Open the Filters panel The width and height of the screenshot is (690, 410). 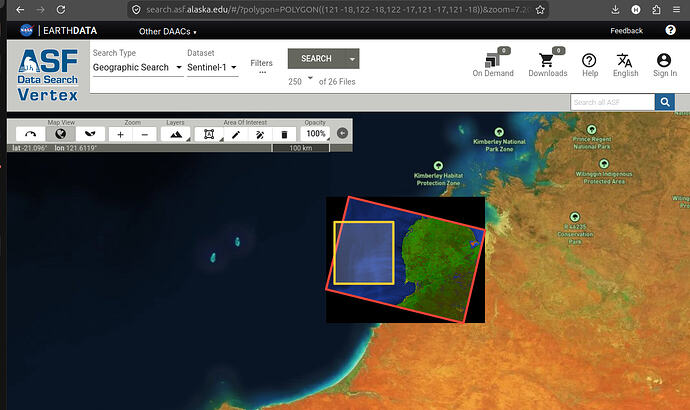(261, 66)
